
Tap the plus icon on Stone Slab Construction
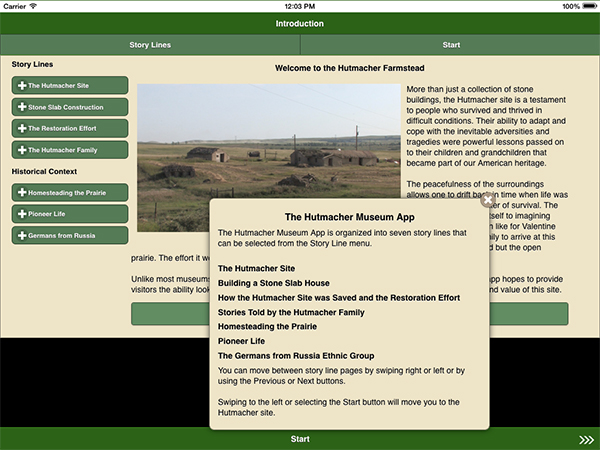tap(22, 107)
